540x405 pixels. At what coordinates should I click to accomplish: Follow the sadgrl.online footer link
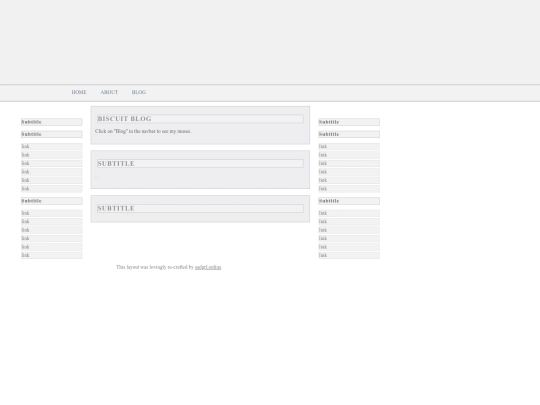click(x=208, y=267)
